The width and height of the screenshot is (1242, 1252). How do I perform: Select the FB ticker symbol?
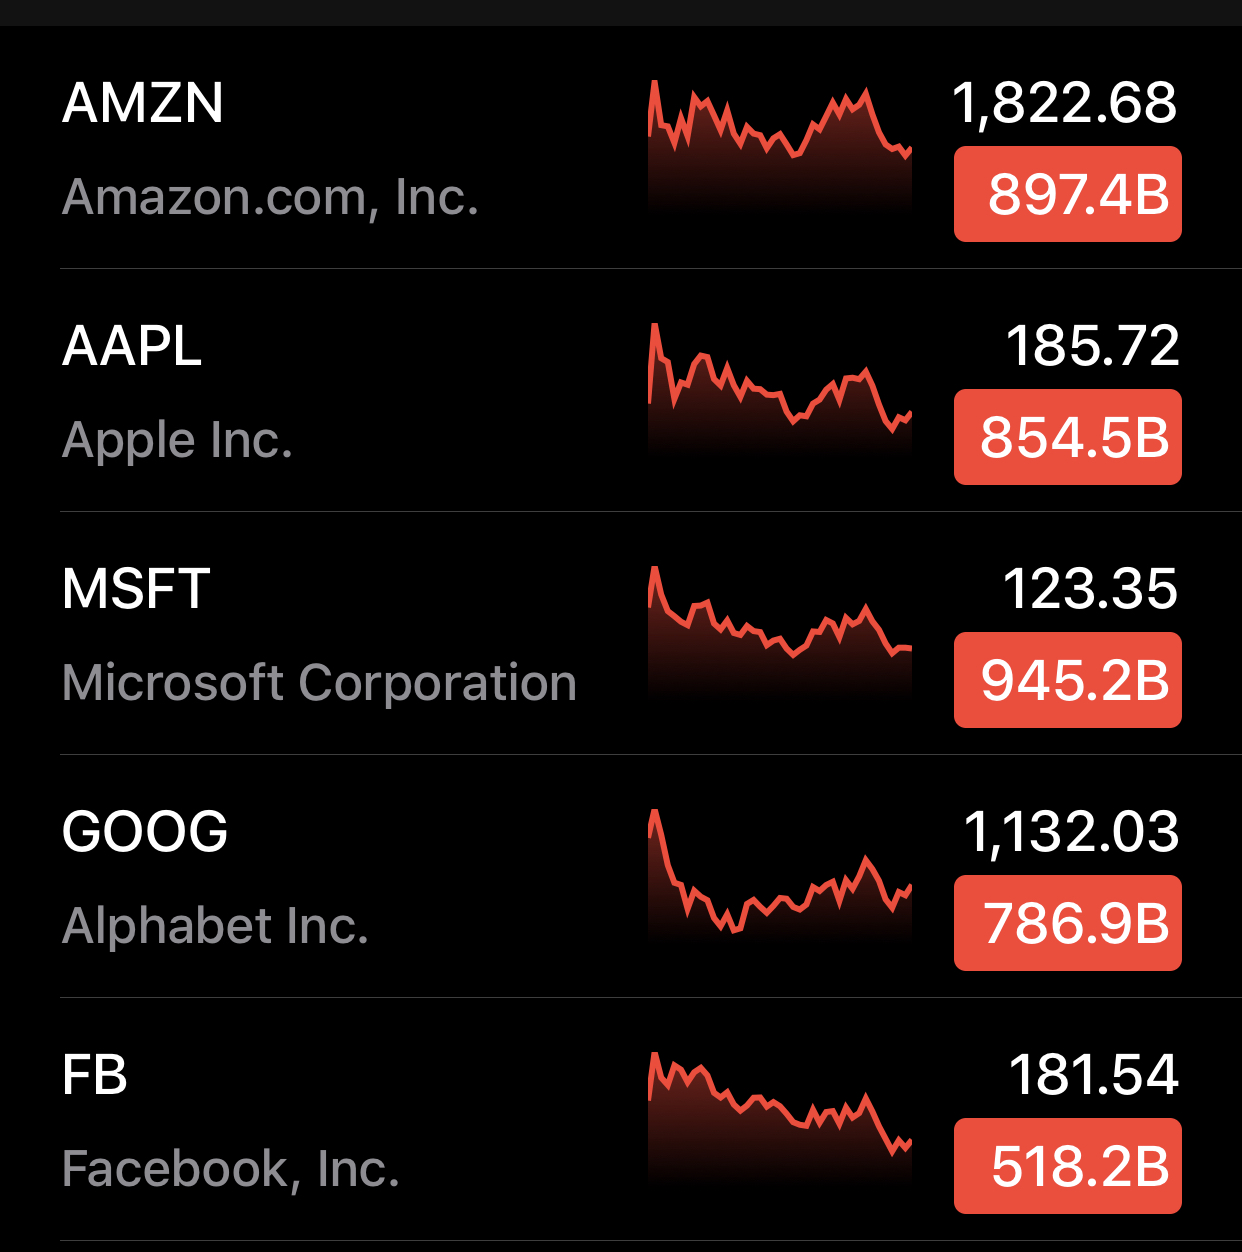pos(94,1075)
